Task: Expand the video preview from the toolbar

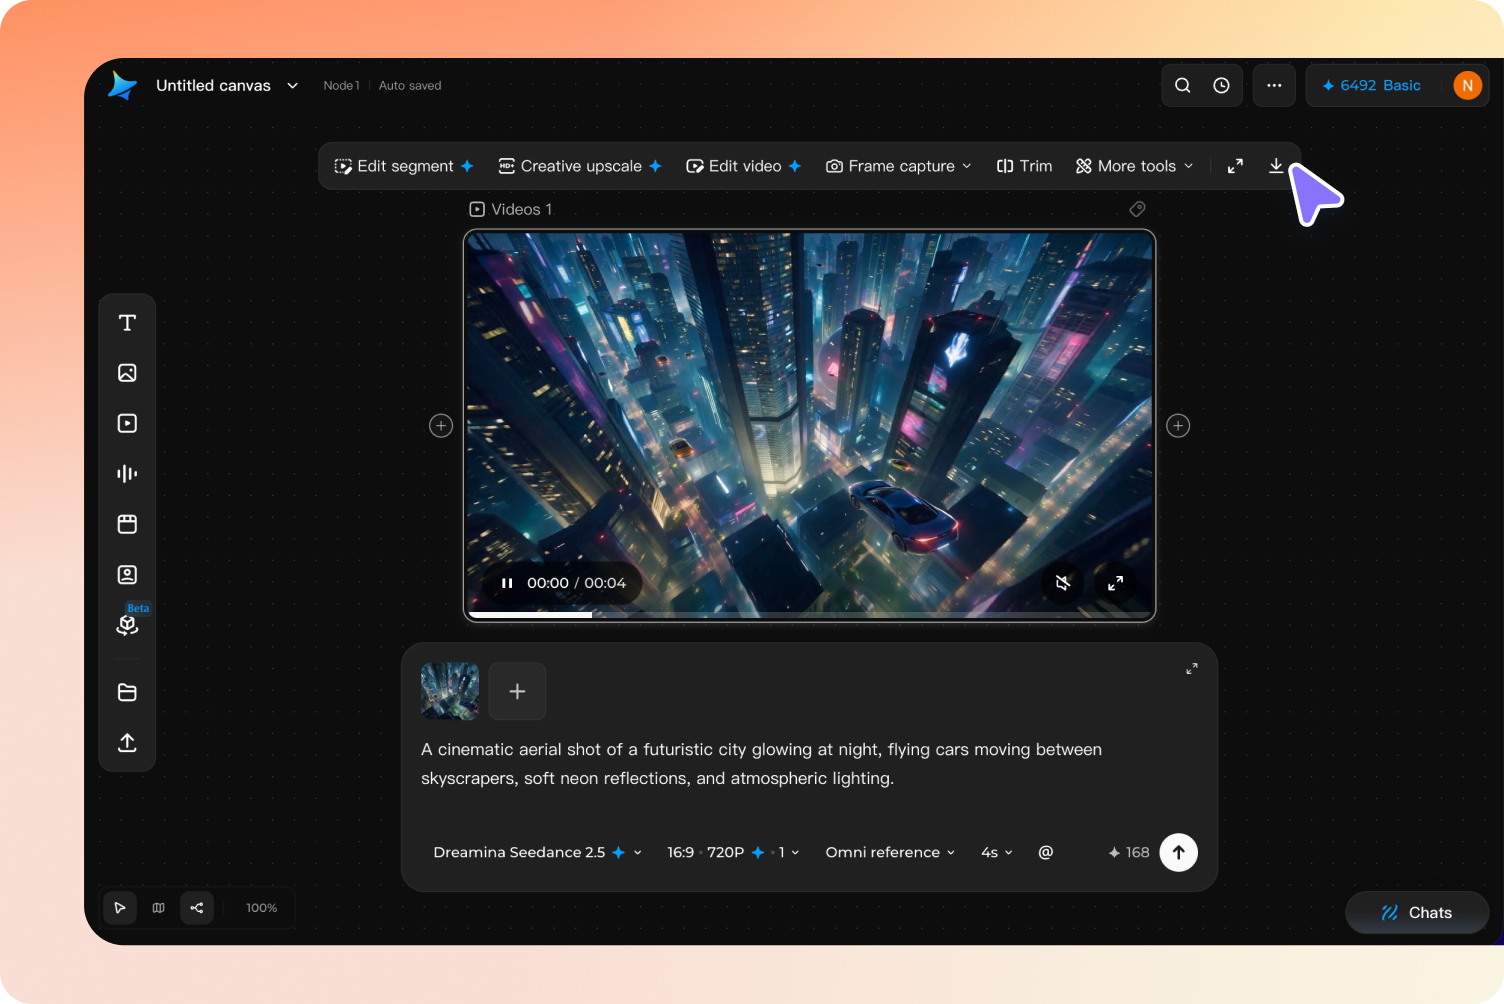Action: point(1235,166)
